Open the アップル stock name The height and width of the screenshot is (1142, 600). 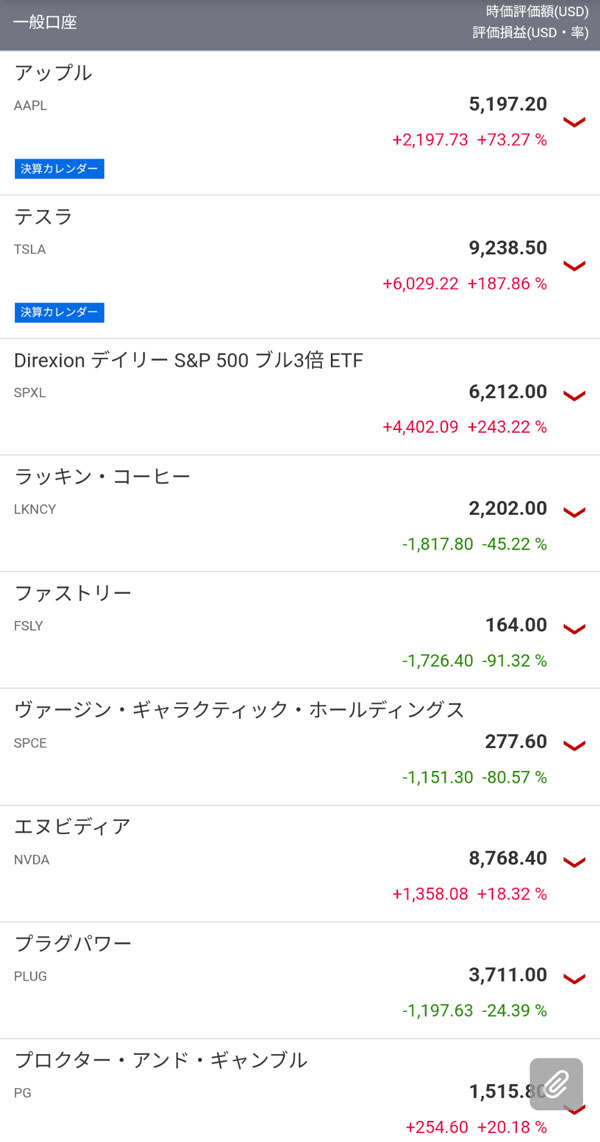pos(53,73)
